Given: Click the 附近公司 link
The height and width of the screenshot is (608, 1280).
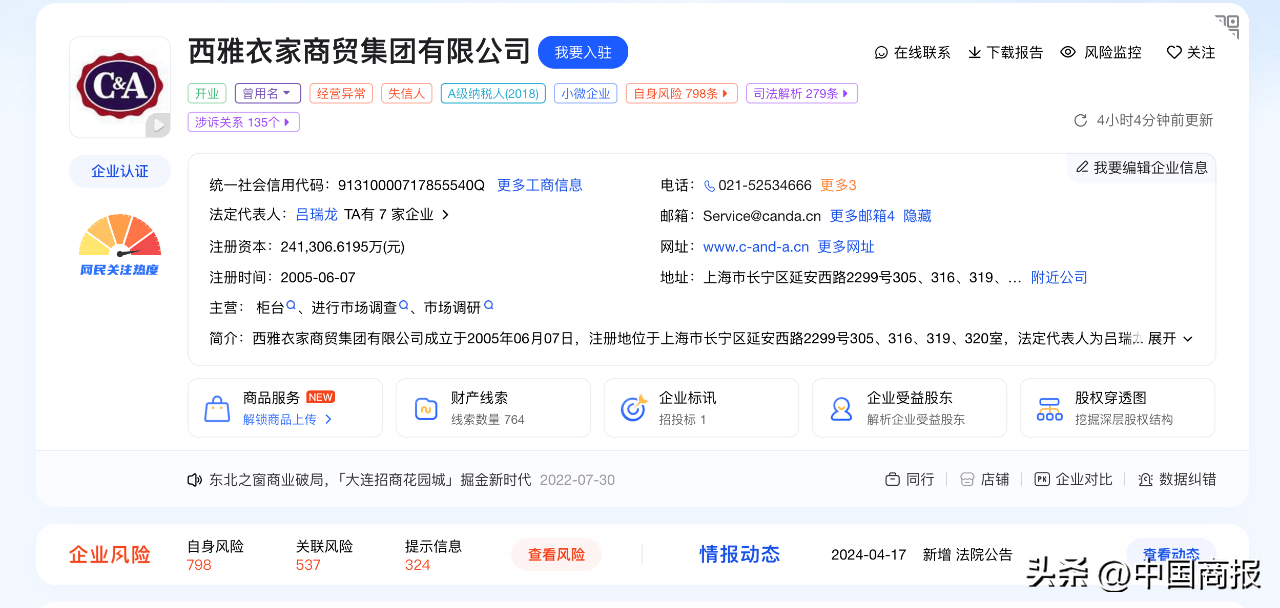Looking at the screenshot, I should (1059, 277).
